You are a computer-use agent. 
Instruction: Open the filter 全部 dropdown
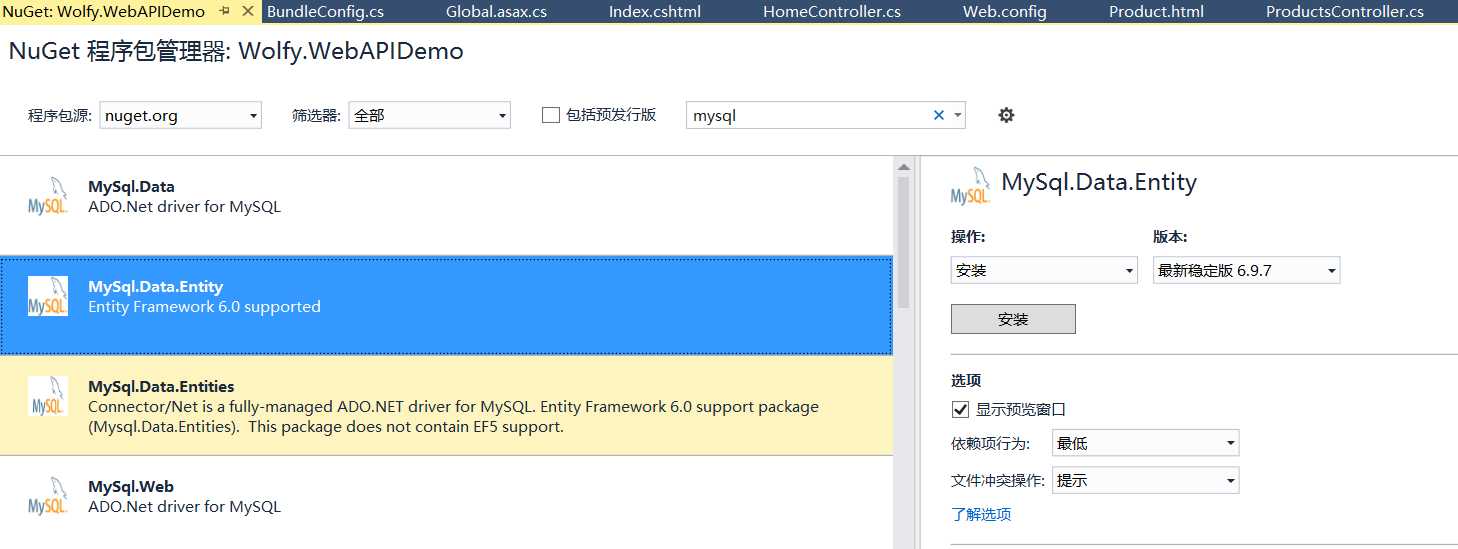(x=429, y=115)
